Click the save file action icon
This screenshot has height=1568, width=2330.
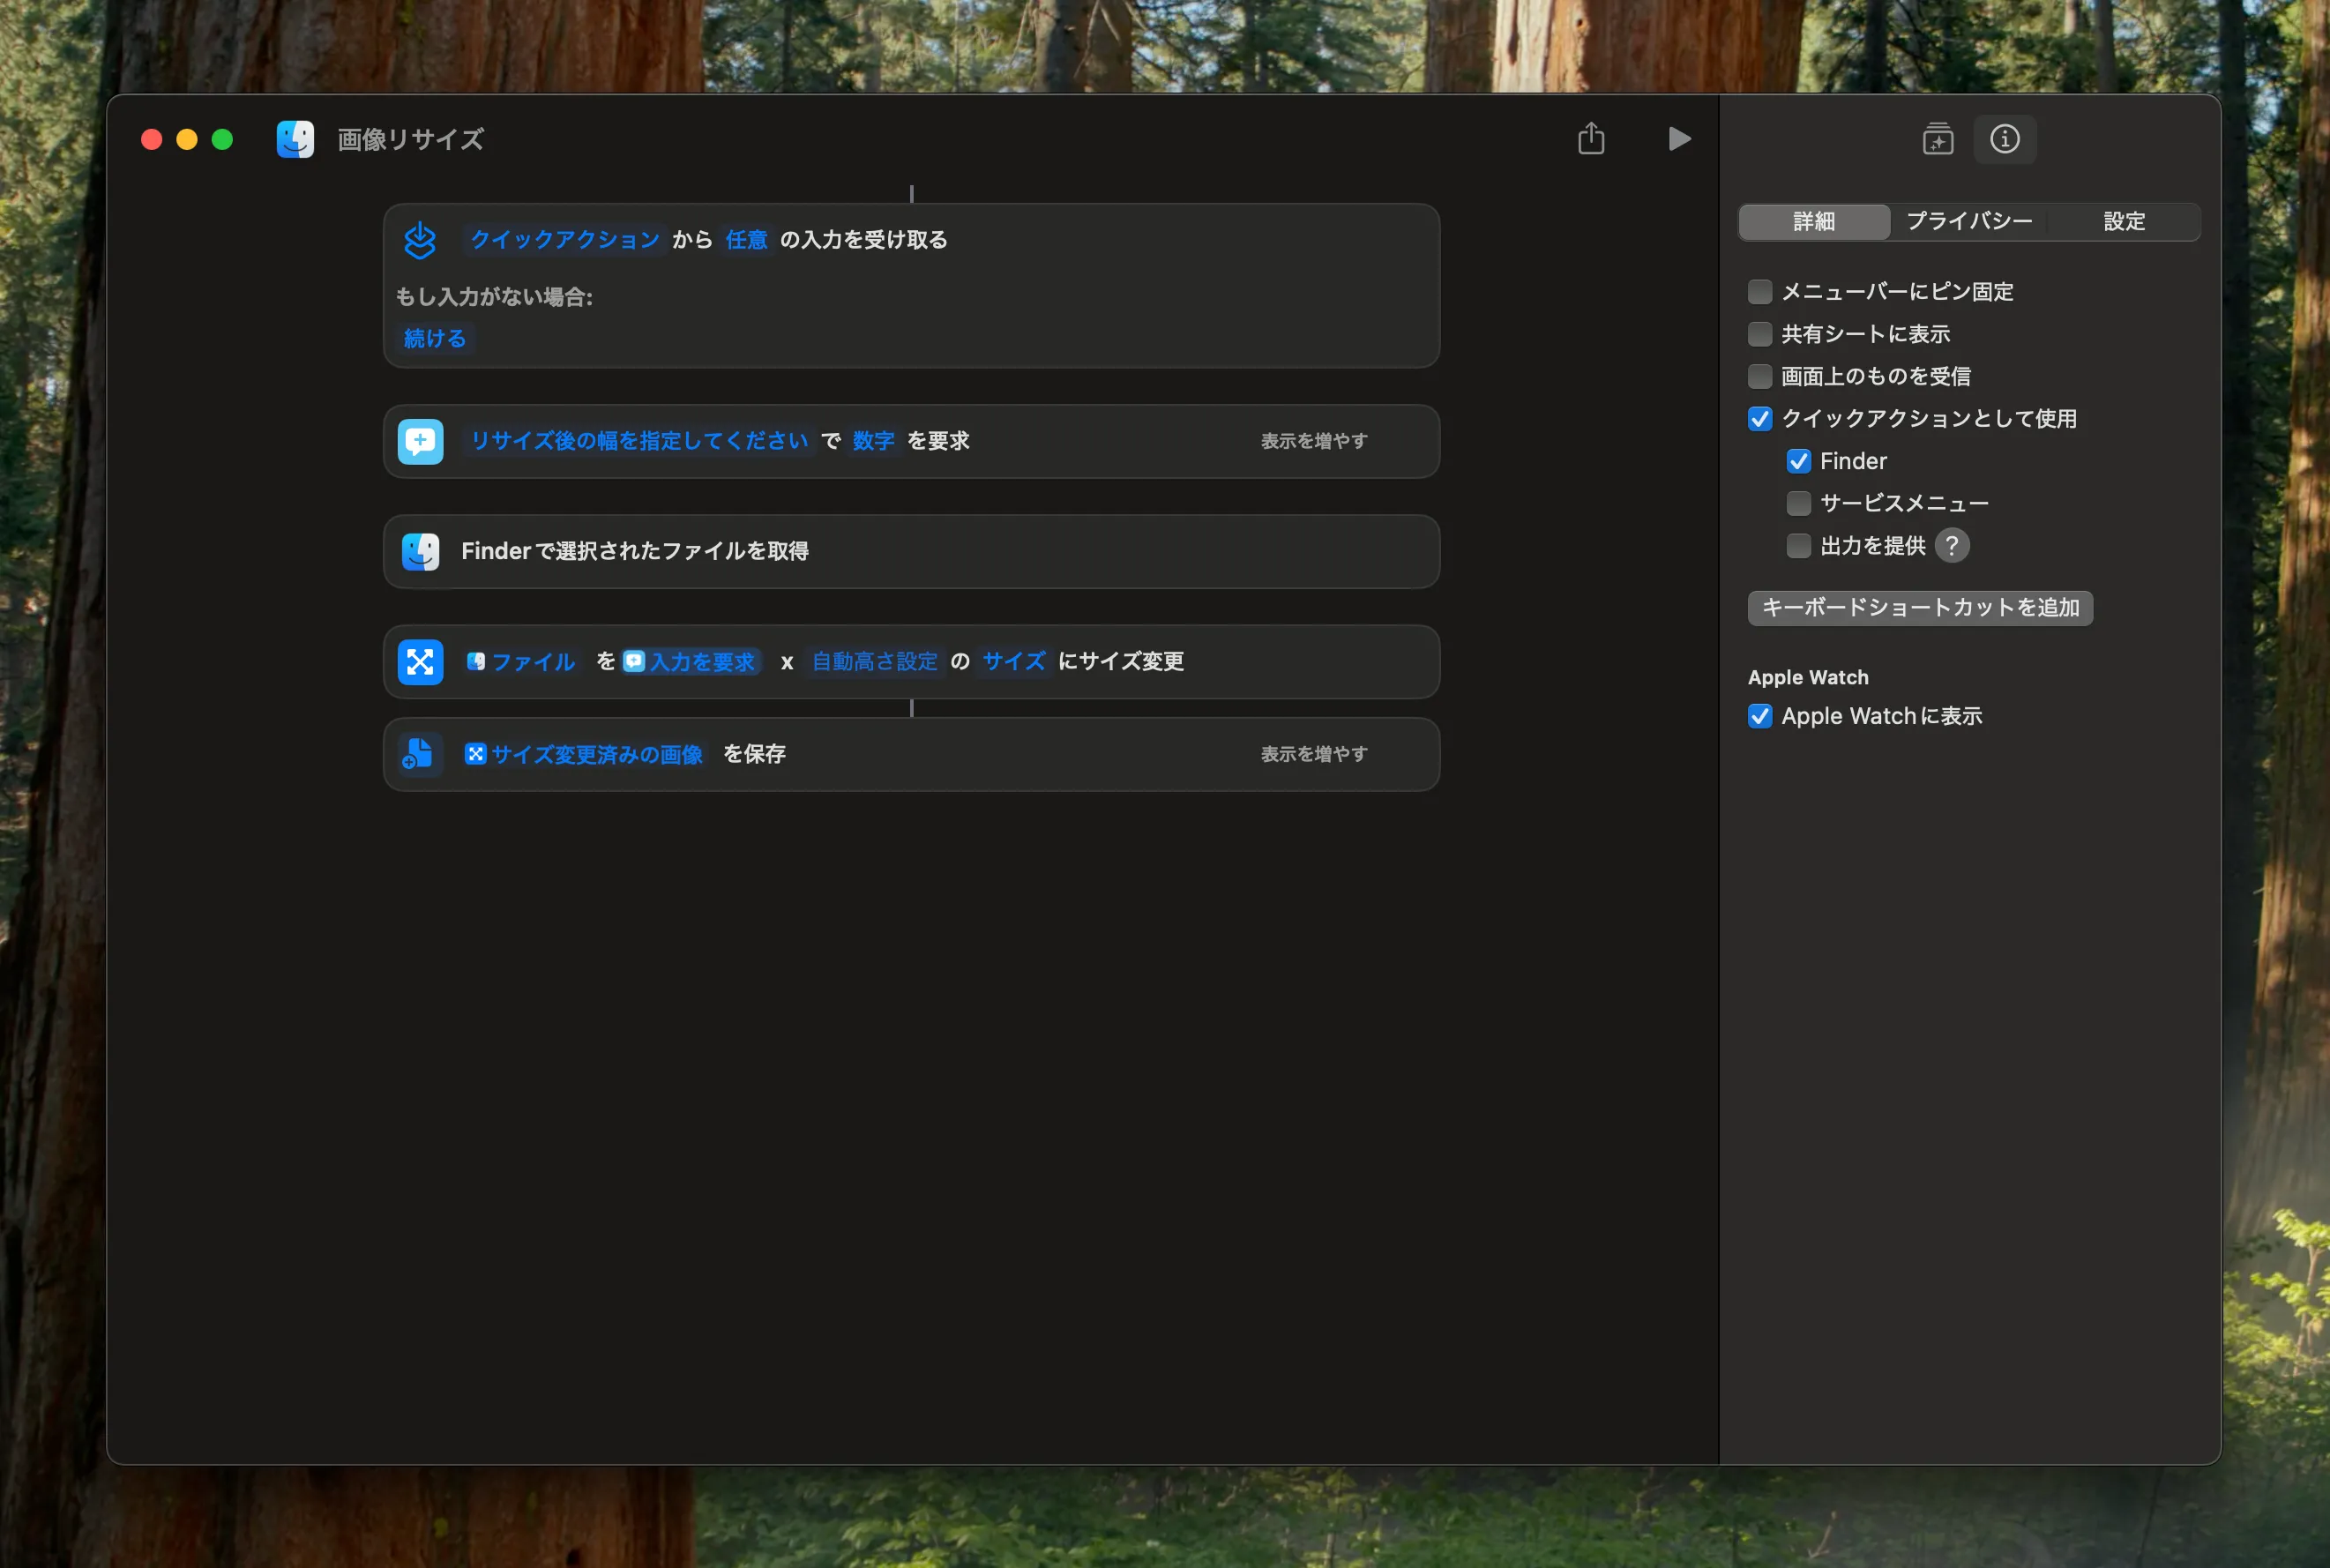421,754
